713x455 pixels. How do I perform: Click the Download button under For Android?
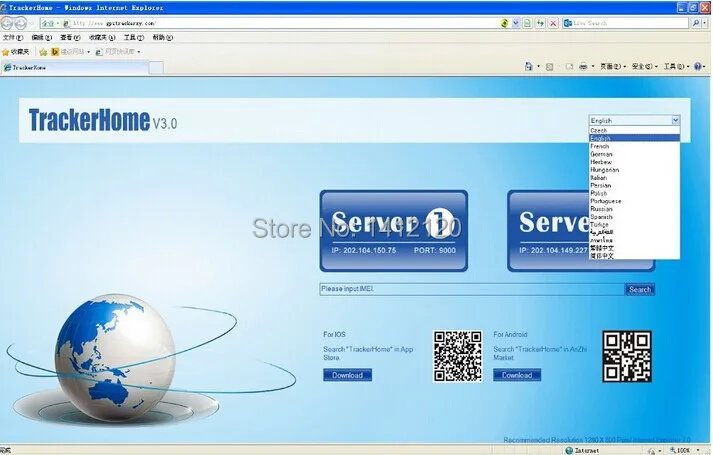[x=517, y=375]
